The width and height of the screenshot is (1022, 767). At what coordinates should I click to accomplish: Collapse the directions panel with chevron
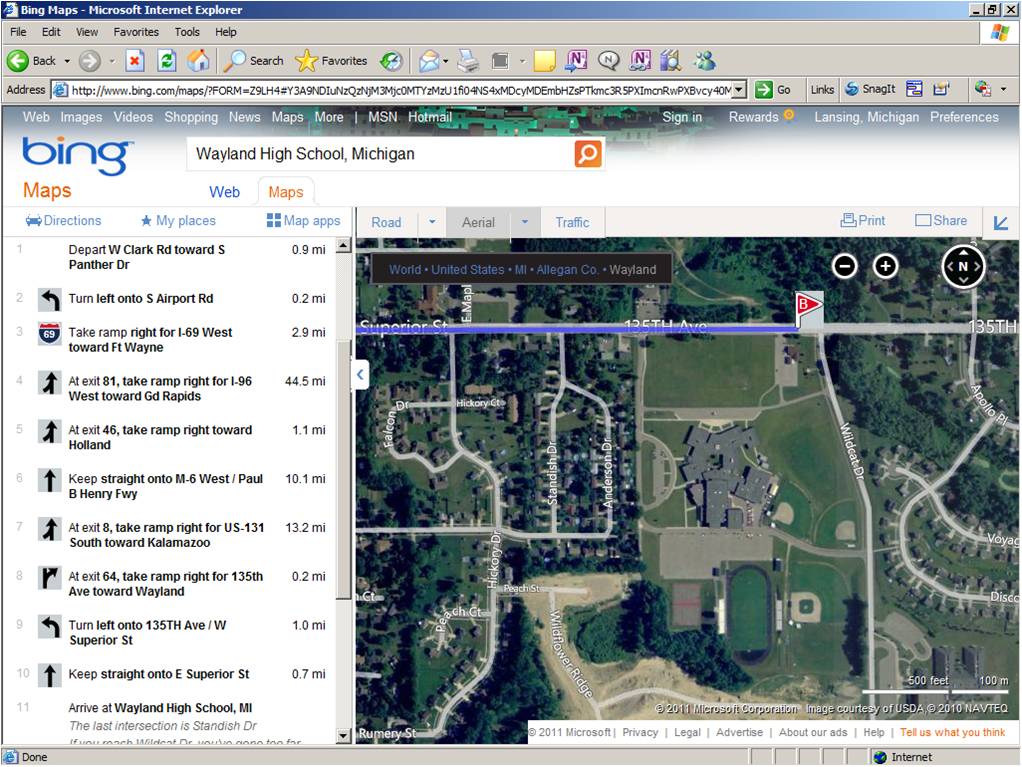361,375
